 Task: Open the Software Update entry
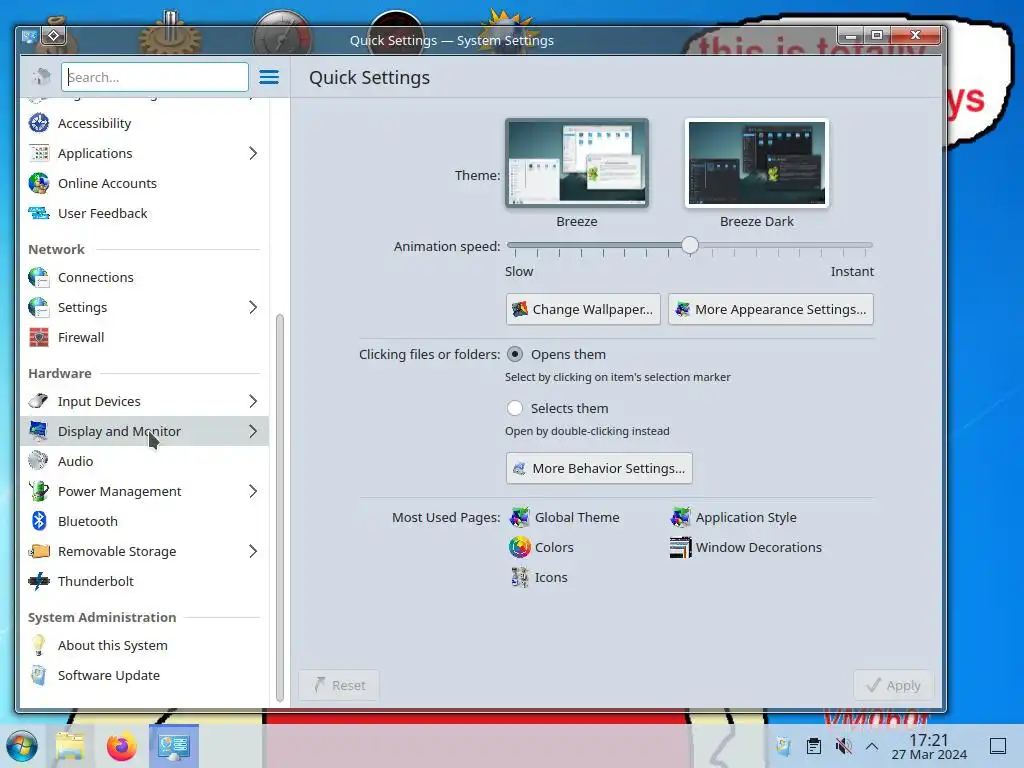coord(144,675)
